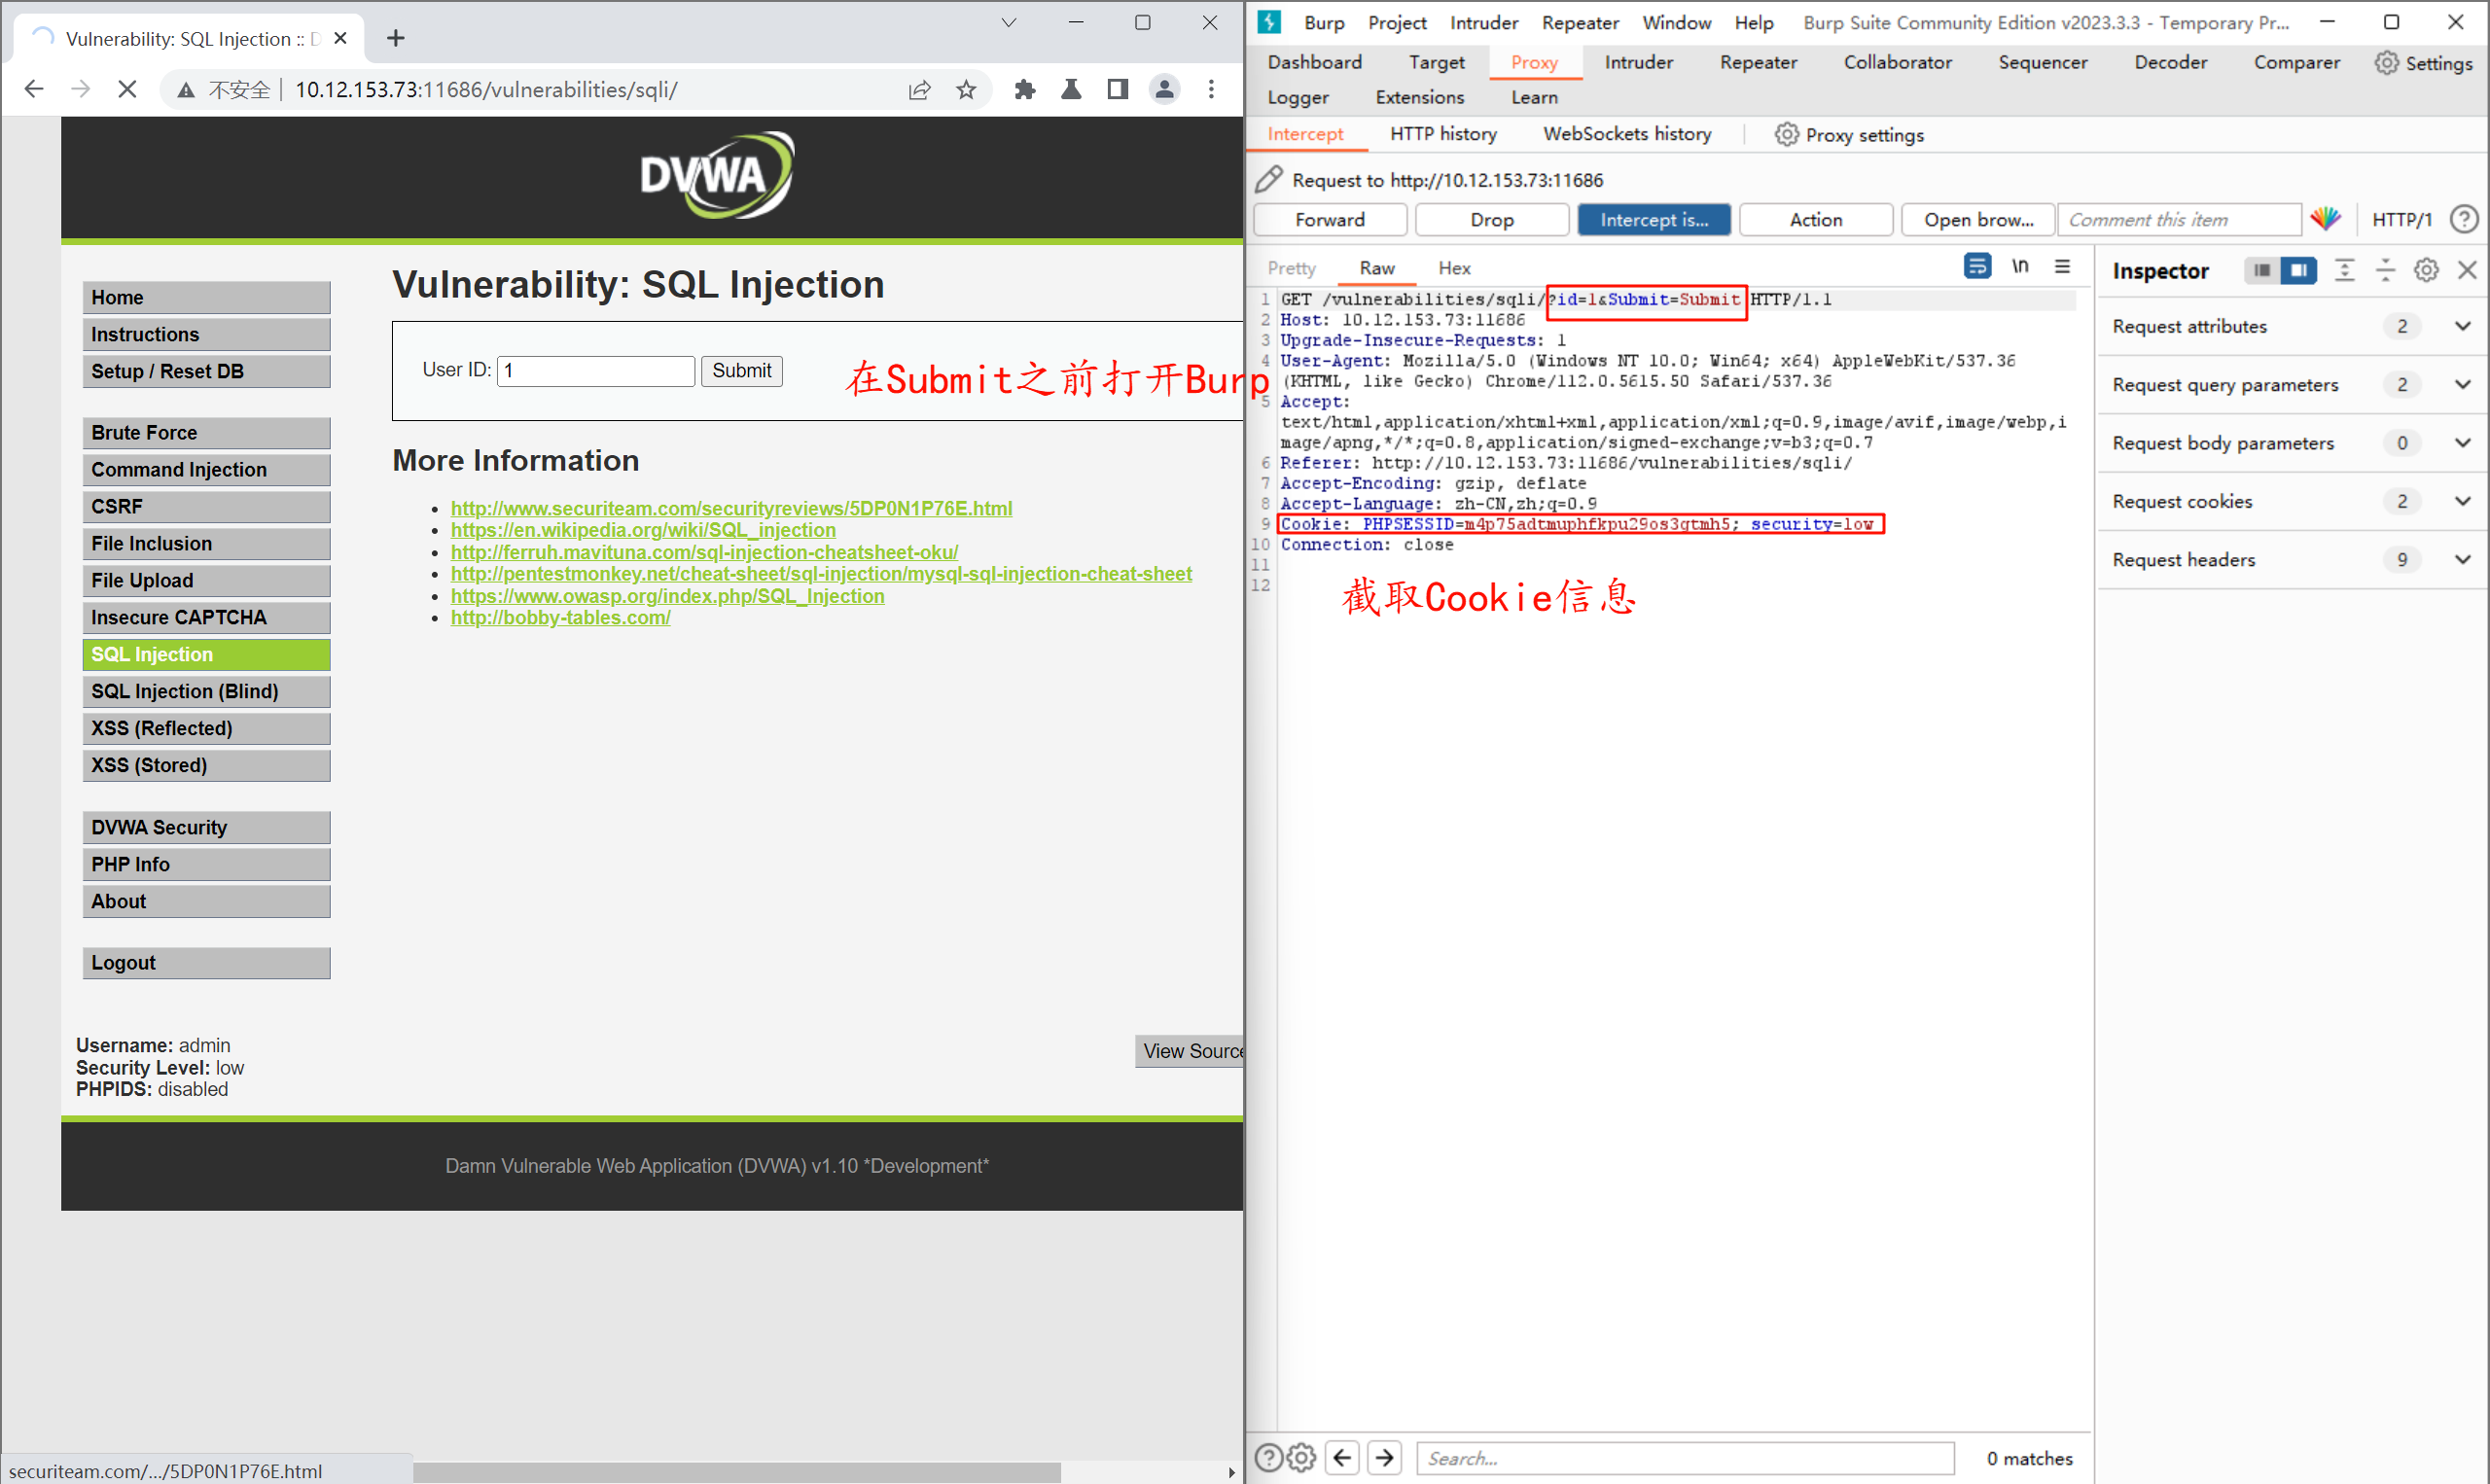The image size is (2490, 1484).
Task: Open the Repeater tab
Action: (1757, 62)
